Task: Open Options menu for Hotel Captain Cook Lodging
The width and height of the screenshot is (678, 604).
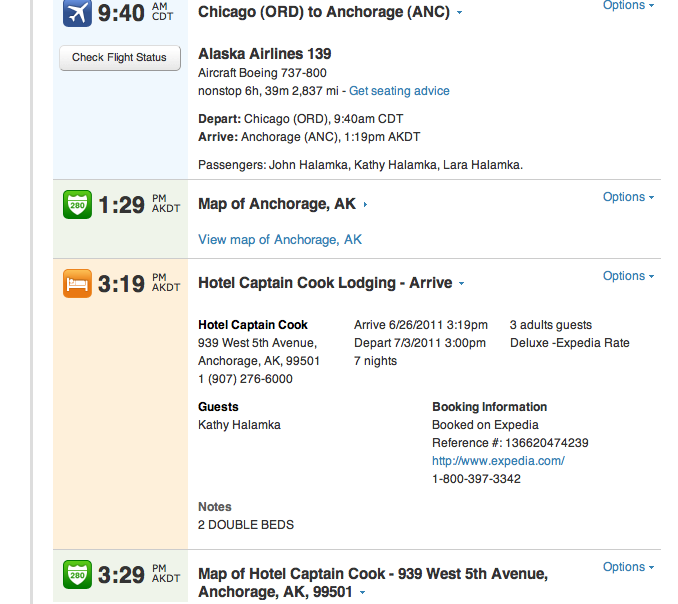Action: pyautogui.click(x=628, y=276)
